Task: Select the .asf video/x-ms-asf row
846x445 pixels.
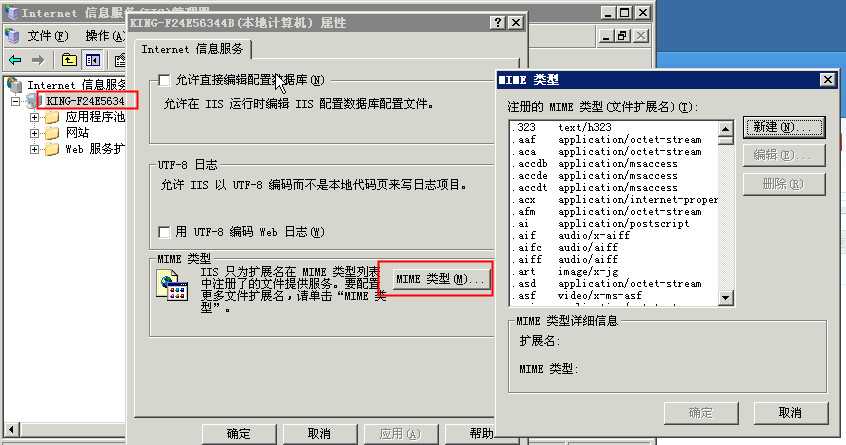Action: pyautogui.click(x=614, y=296)
